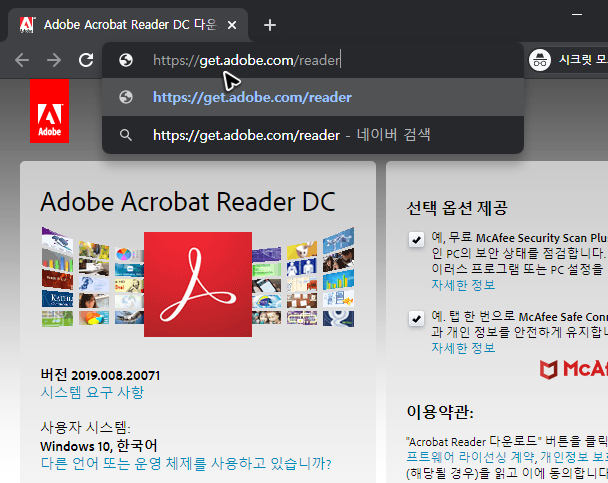Open the incognito mode (시크릿 모드) icon
This screenshot has width=608, height=483.
click(x=540, y=60)
